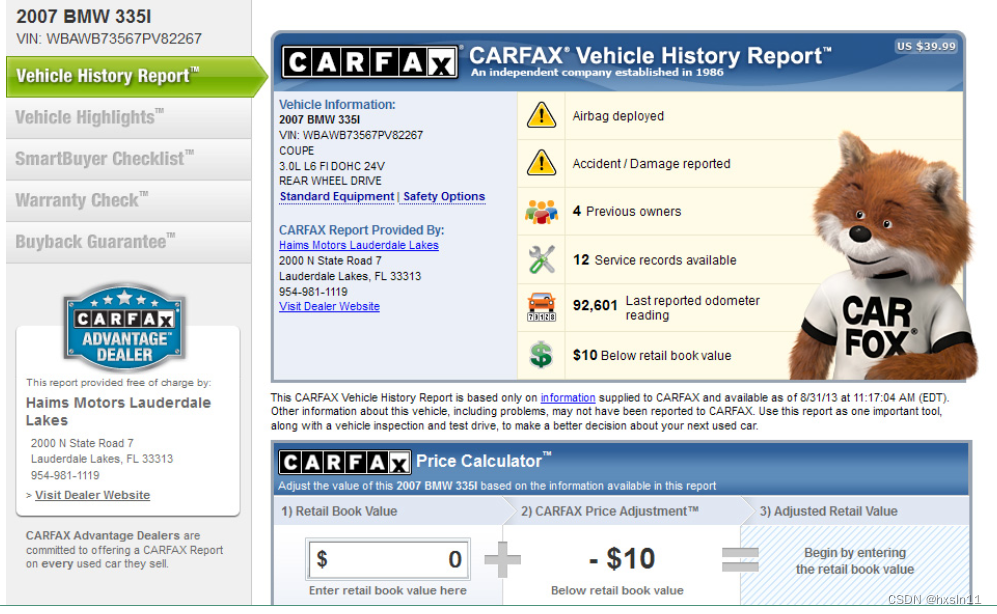Switch to the Vehicle Highlights tab
Viewport: 997px width, 614px height.
pos(128,118)
